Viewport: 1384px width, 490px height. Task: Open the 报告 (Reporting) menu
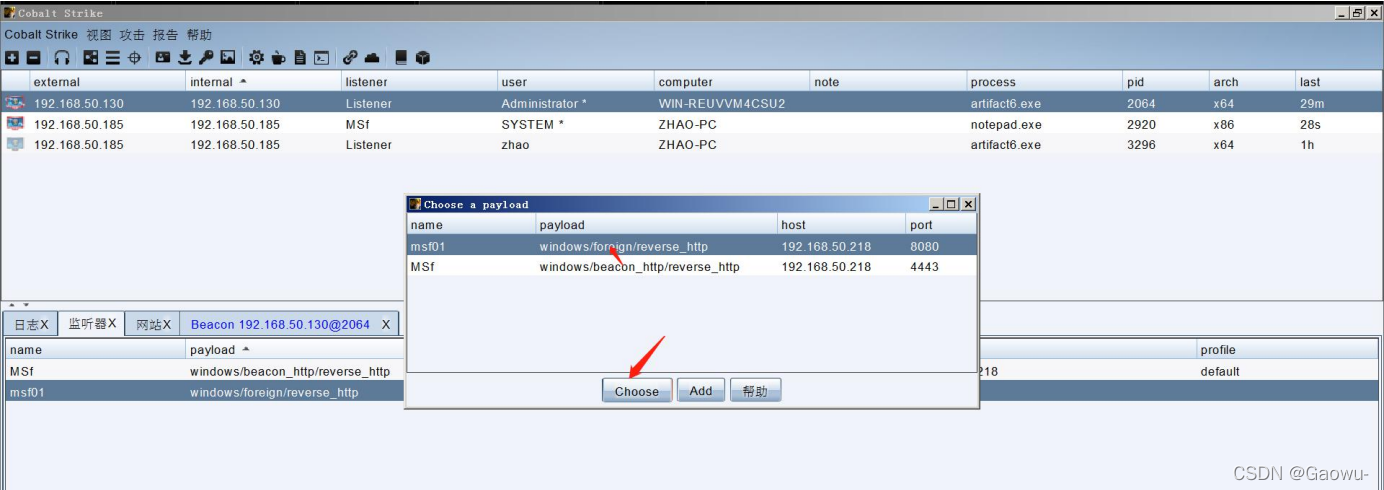(x=166, y=35)
